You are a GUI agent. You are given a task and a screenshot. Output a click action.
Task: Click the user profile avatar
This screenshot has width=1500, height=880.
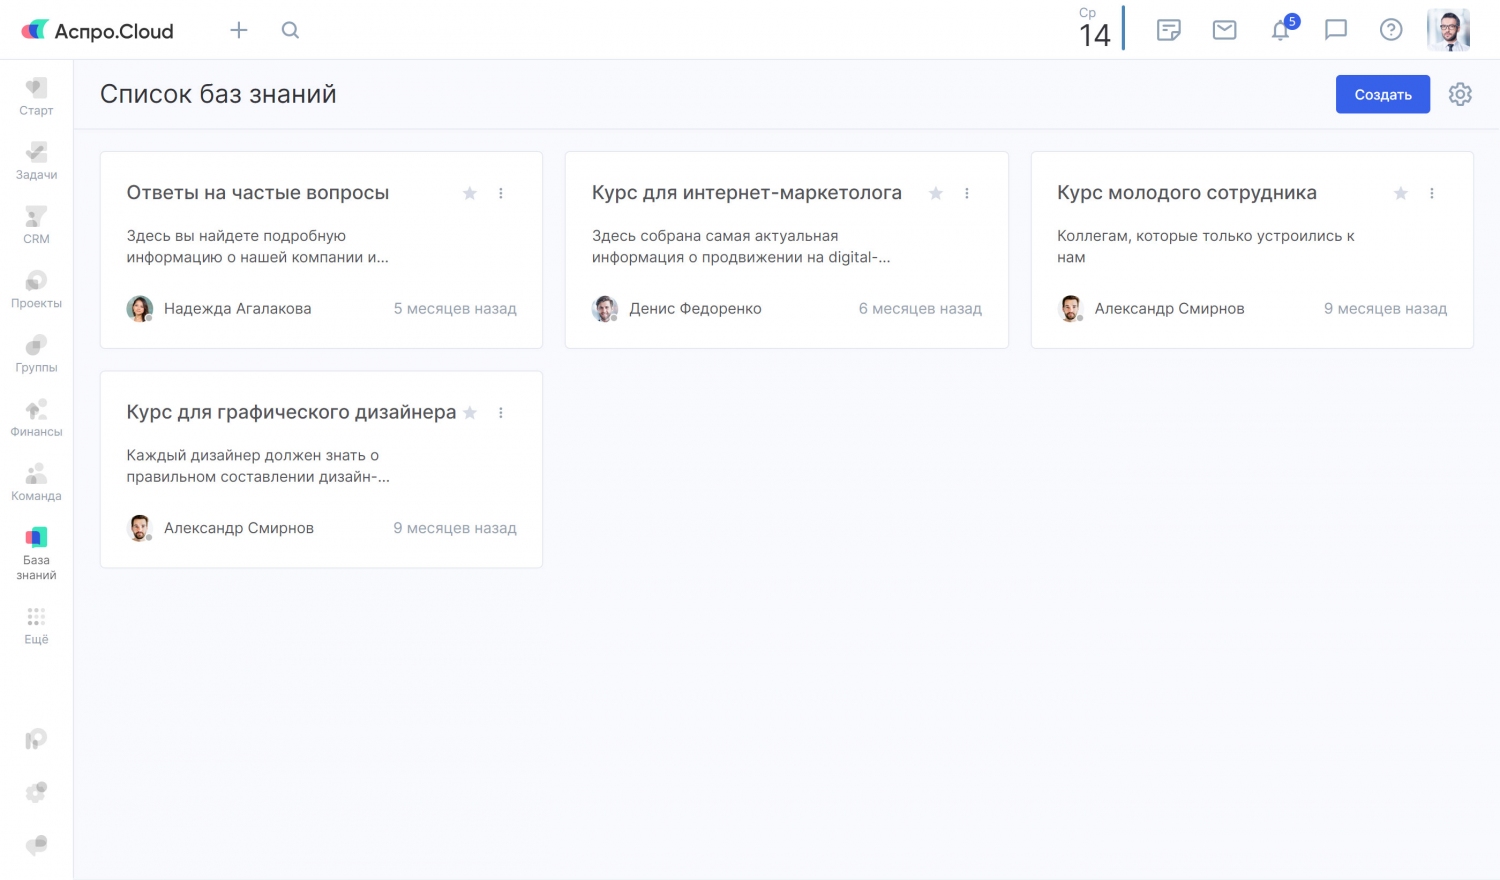(x=1448, y=30)
